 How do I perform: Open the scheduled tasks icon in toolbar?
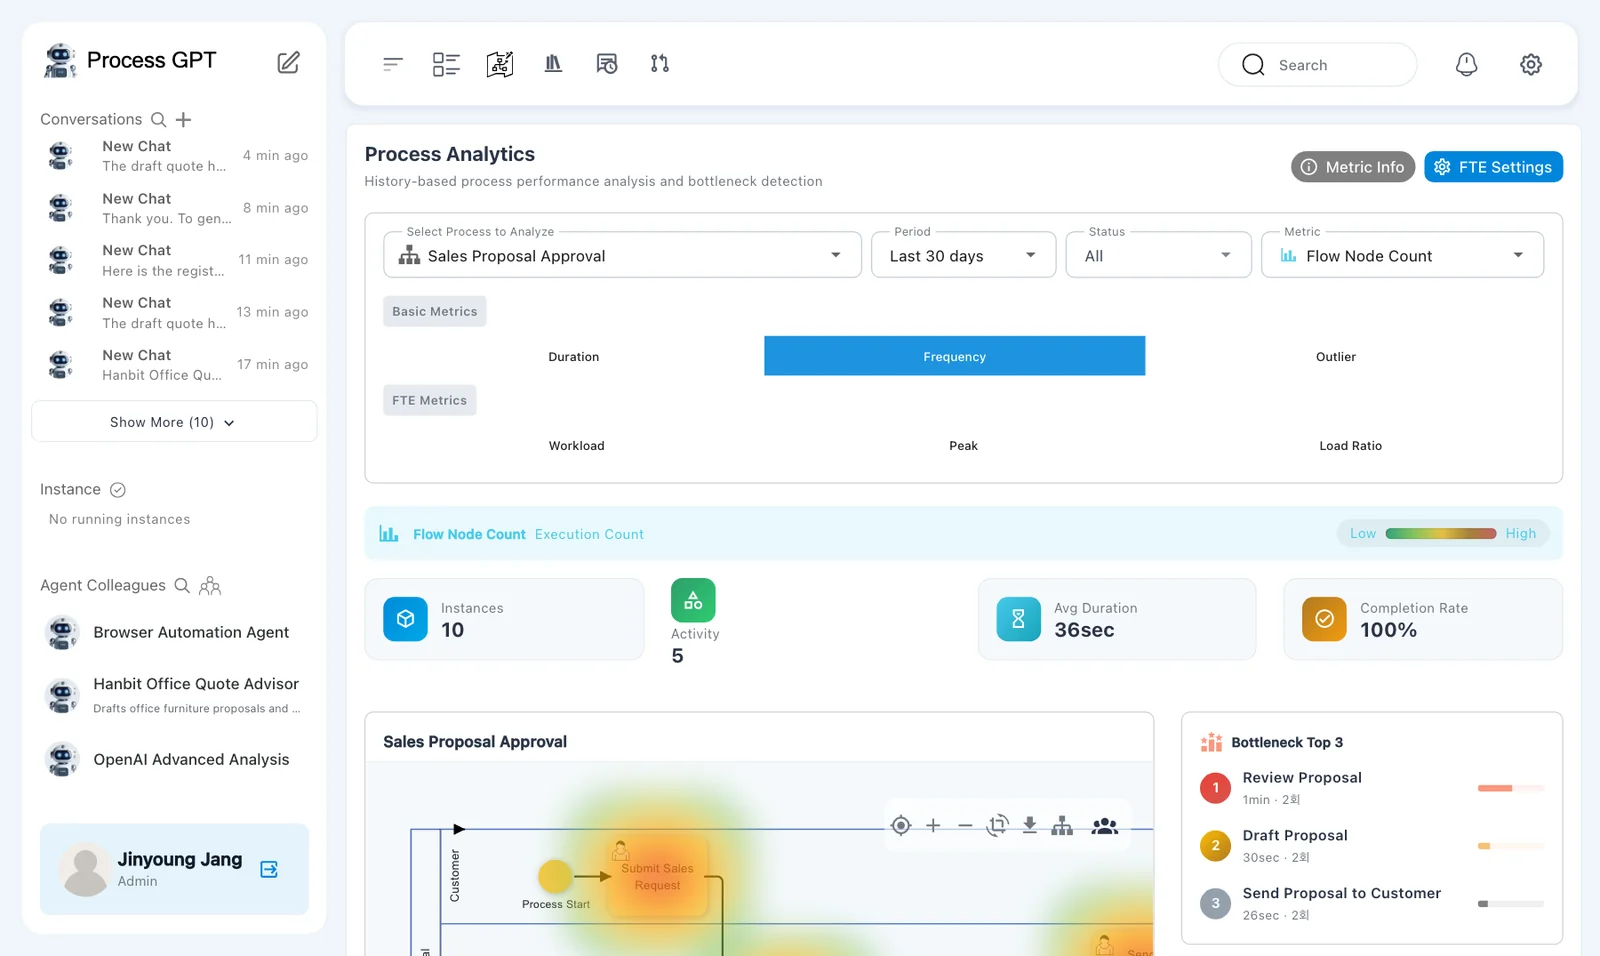click(607, 64)
